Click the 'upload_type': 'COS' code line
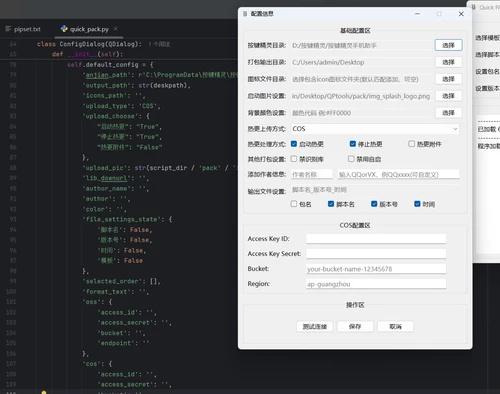The height and width of the screenshot is (394, 500). pyautogui.click(x=122, y=106)
